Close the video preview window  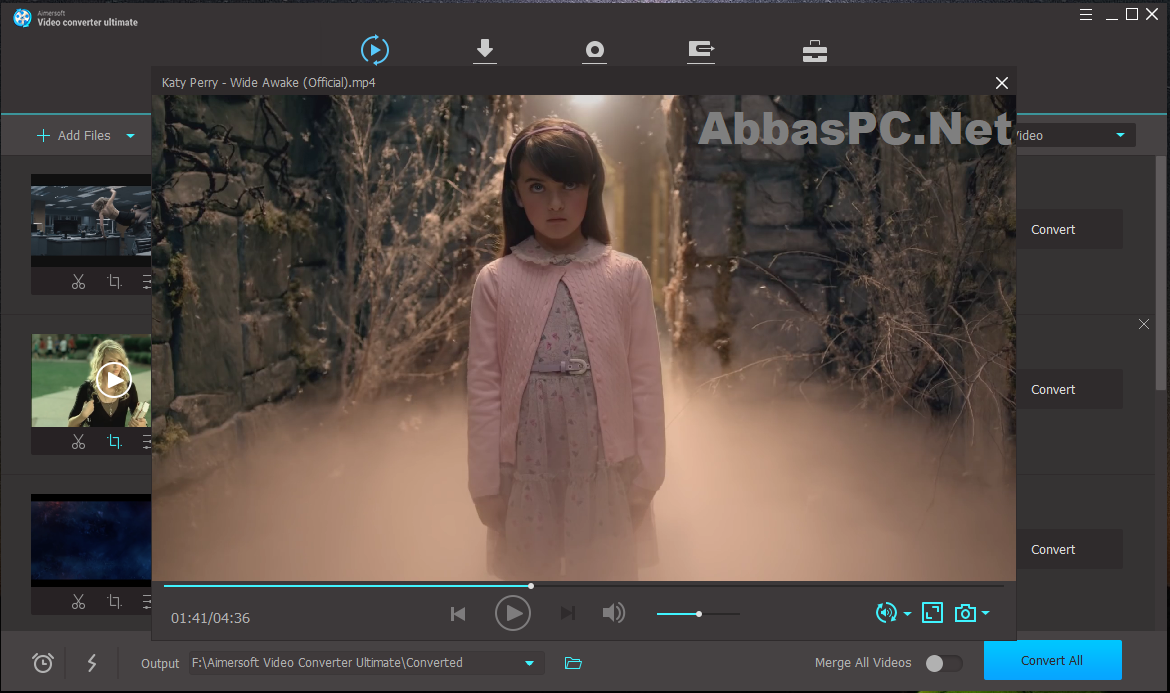tap(1001, 83)
